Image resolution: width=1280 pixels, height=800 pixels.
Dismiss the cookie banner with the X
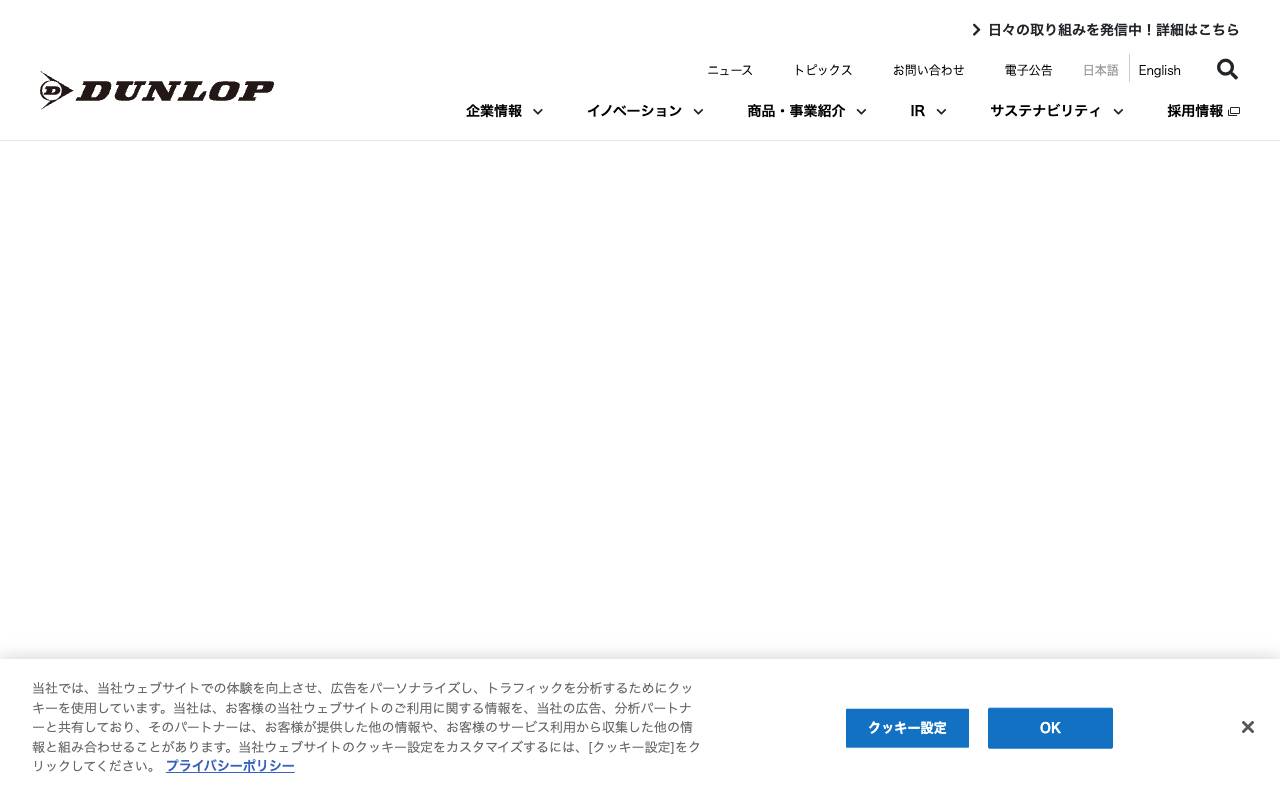click(x=1247, y=727)
